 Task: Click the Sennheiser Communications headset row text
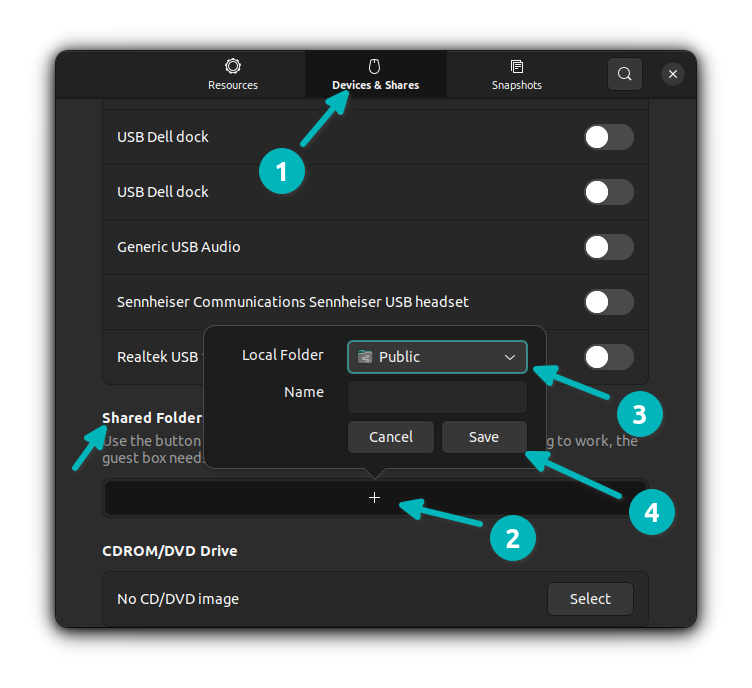(293, 302)
